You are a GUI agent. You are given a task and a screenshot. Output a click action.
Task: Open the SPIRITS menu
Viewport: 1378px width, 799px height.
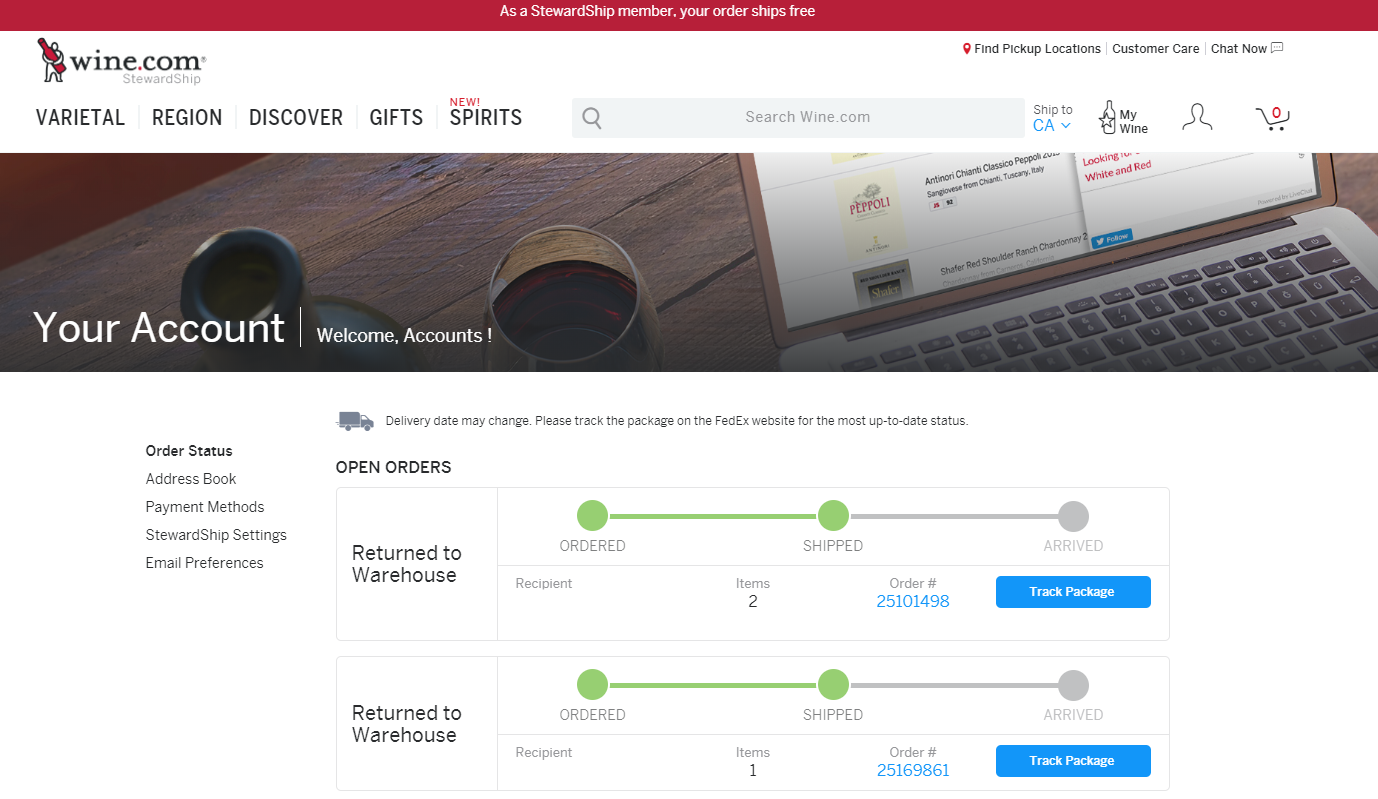coord(486,118)
